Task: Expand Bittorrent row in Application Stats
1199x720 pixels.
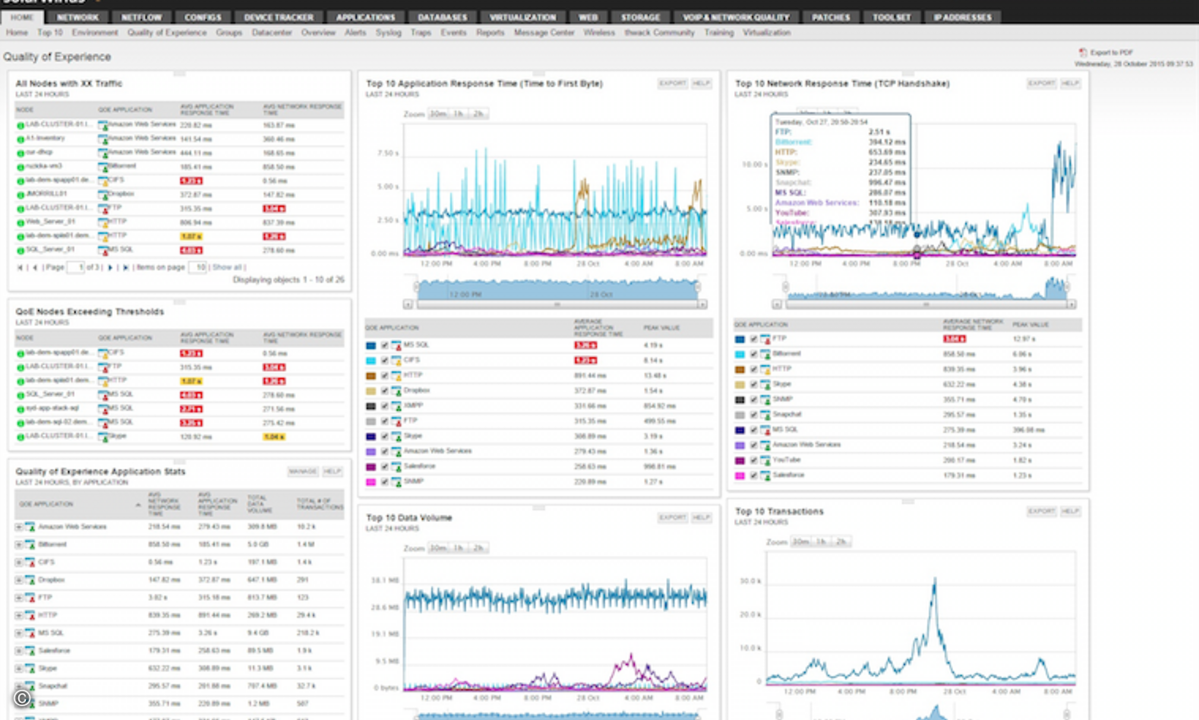Action: click(x=19, y=545)
